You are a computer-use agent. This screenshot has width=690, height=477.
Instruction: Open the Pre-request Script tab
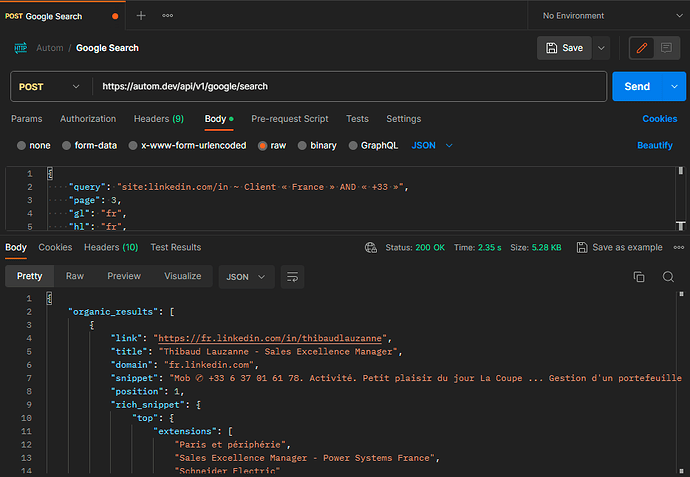click(290, 119)
